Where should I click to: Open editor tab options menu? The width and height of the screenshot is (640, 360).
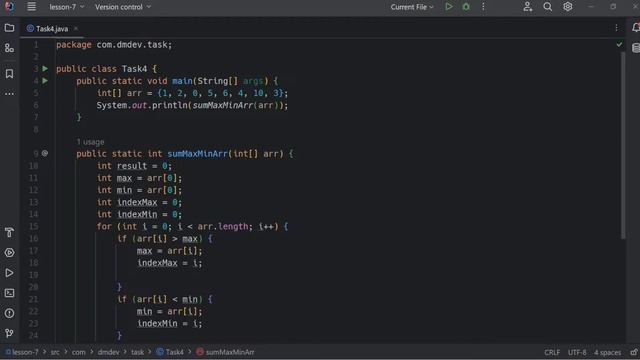tap(616, 28)
